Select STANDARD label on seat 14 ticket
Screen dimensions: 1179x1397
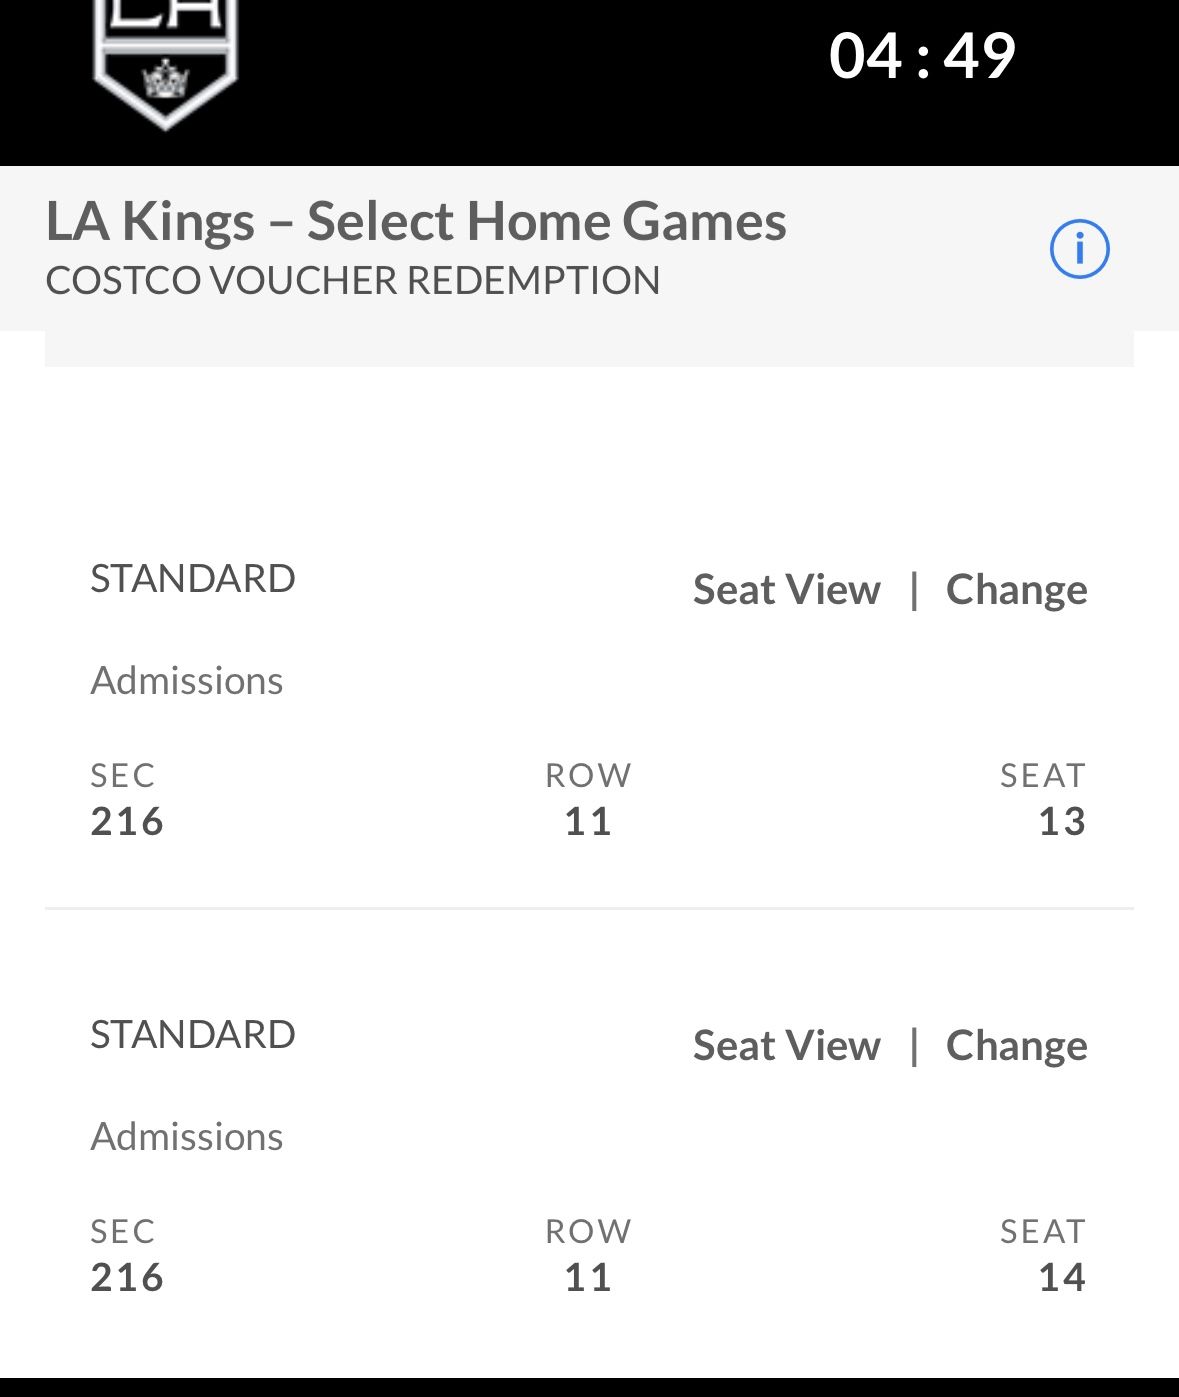click(x=193, y=1034)
